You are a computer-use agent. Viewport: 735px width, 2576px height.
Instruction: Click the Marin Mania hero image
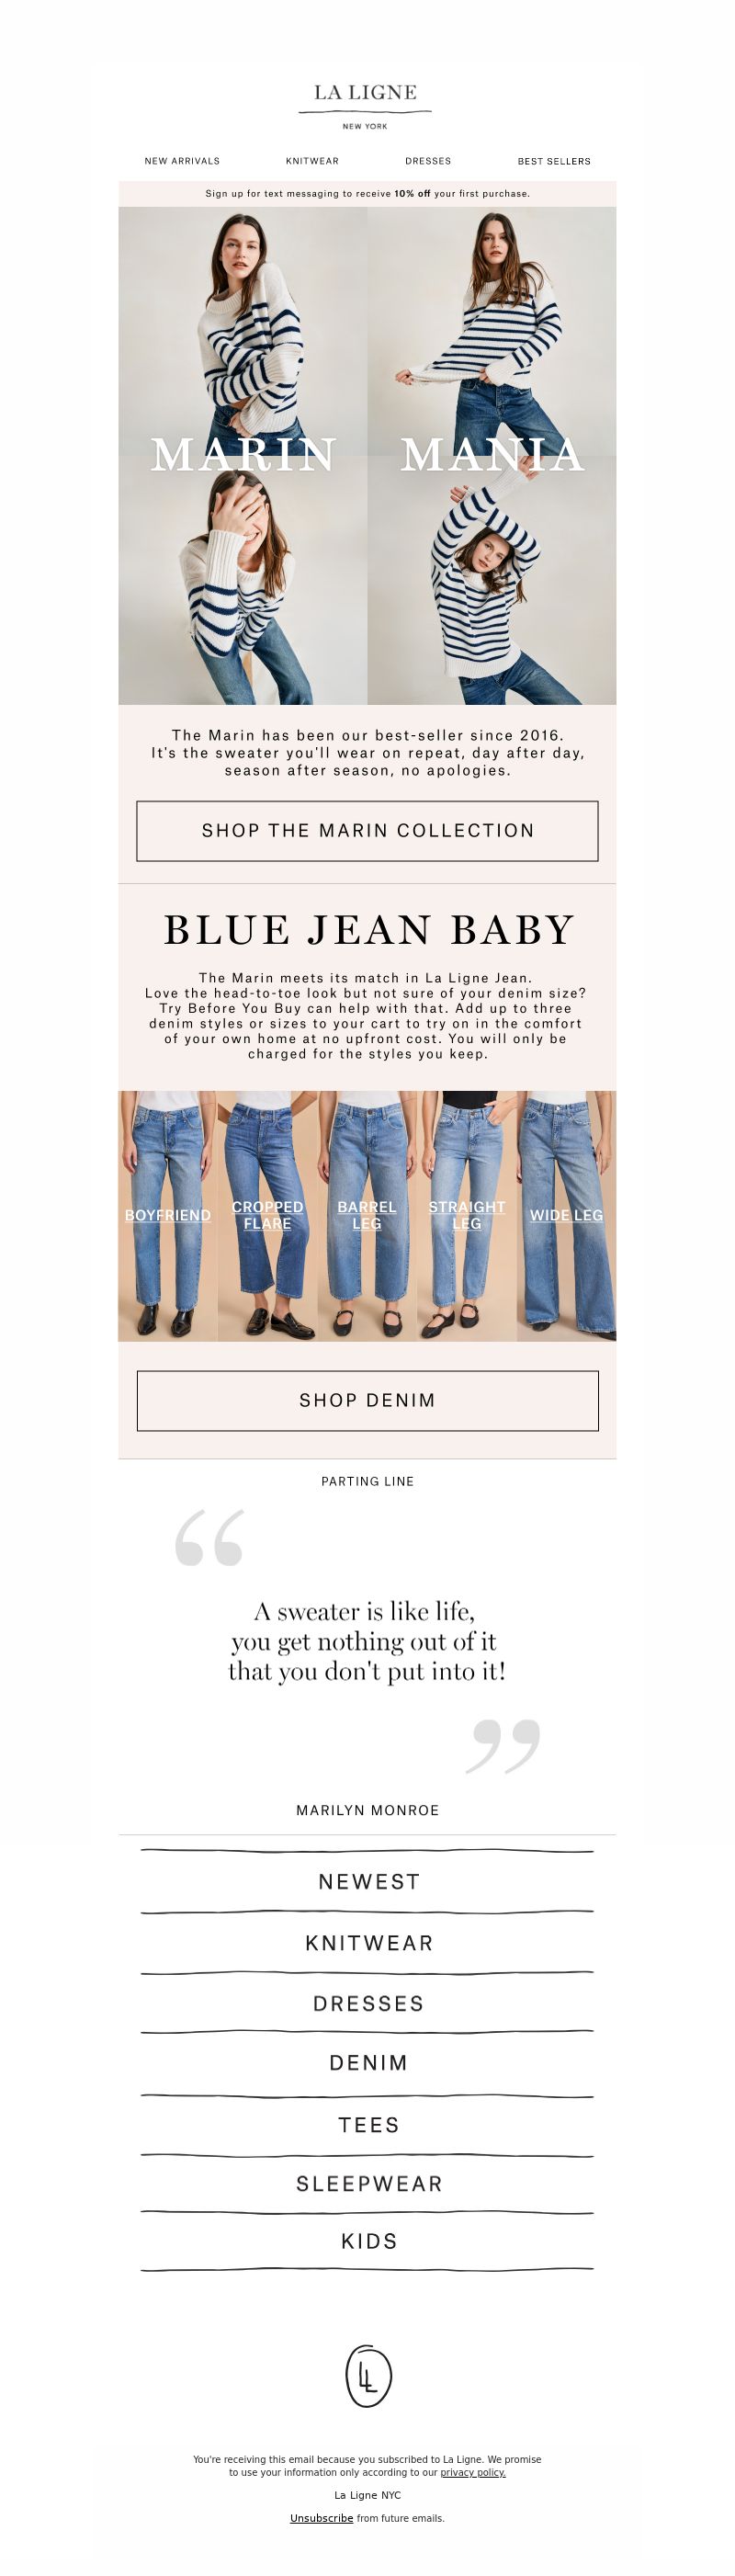click(367, 456)
